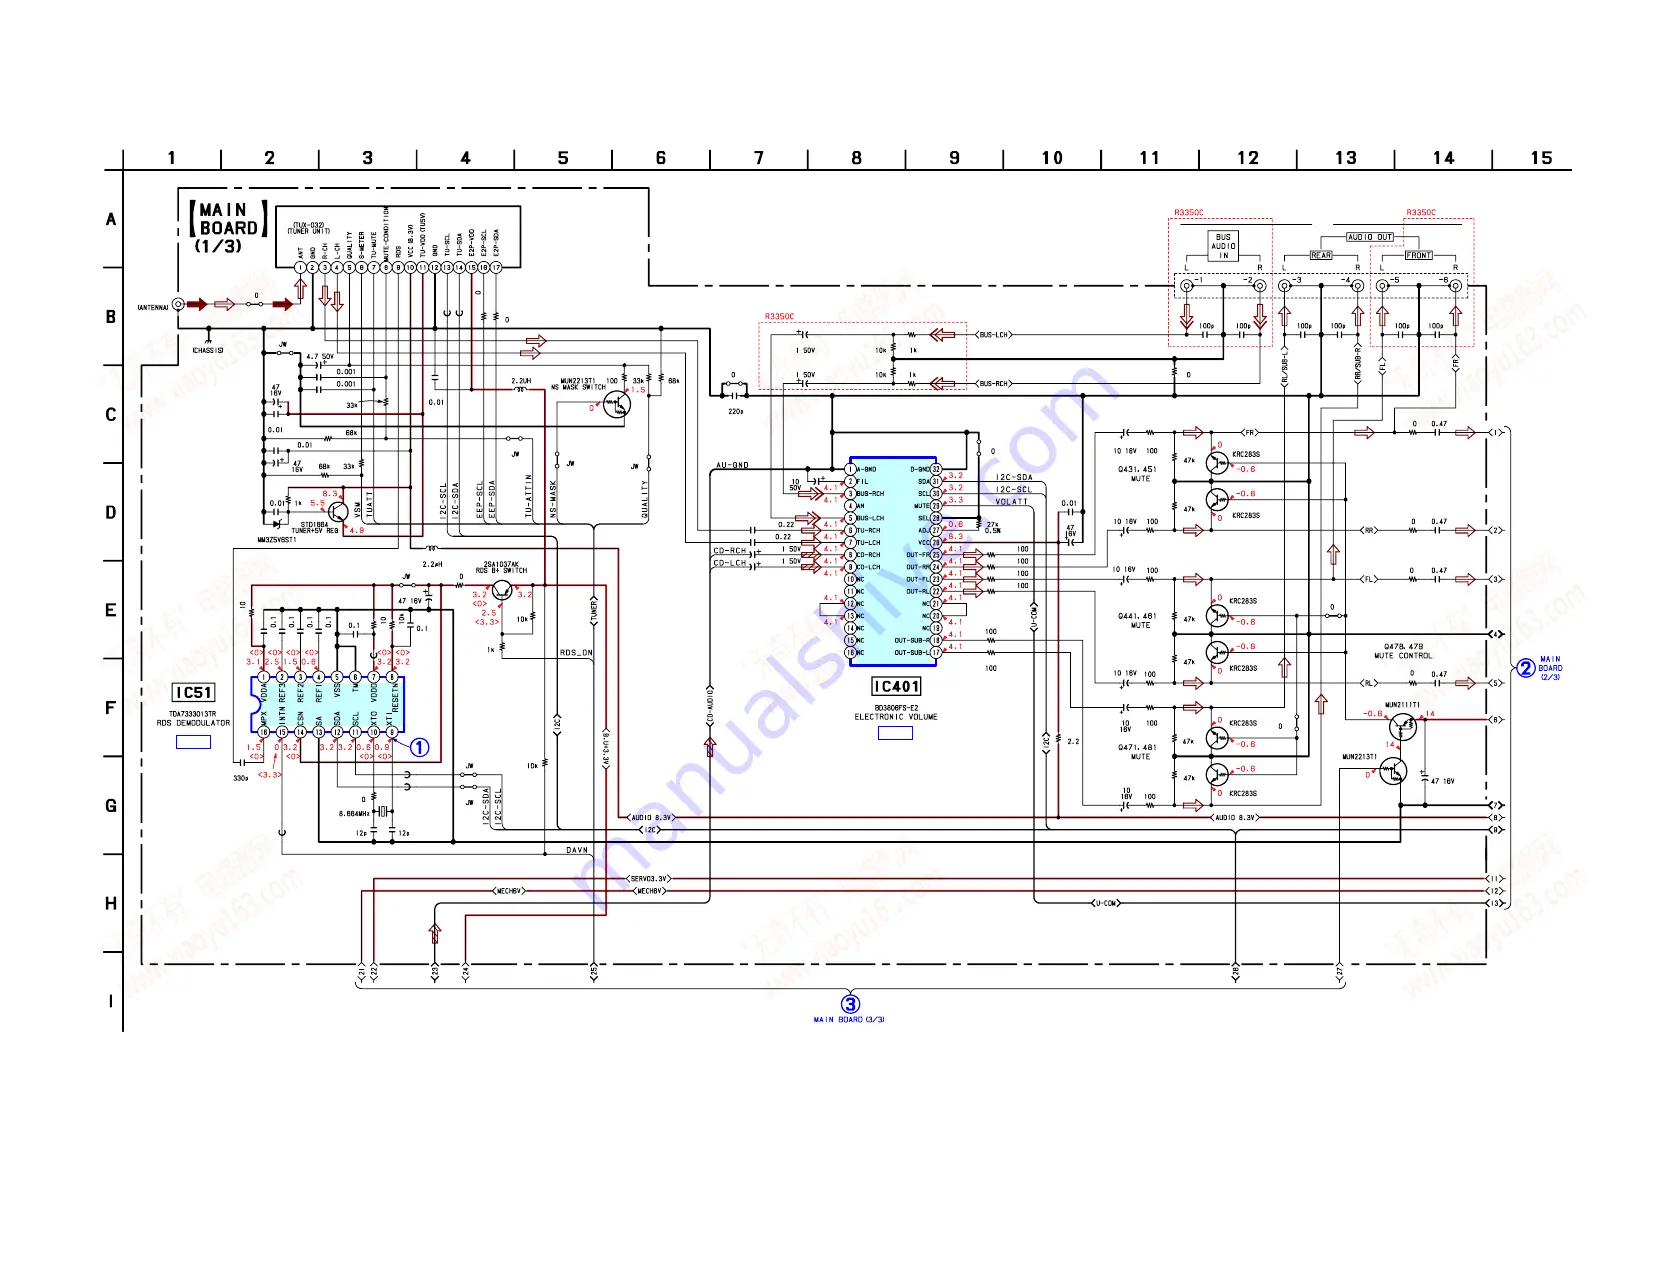Click the IC51 component label
Image resolution: width=1680 pixels, height=1263 pixels.
194,693
